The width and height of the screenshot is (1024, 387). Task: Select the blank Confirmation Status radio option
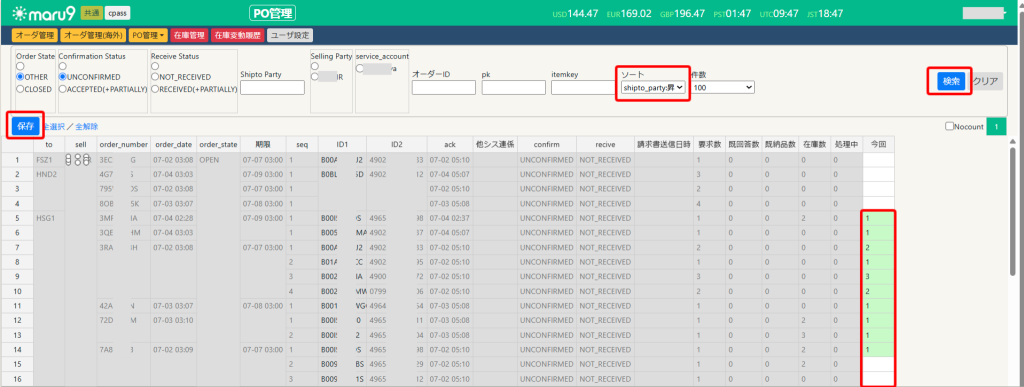click(x=63, y=66)
